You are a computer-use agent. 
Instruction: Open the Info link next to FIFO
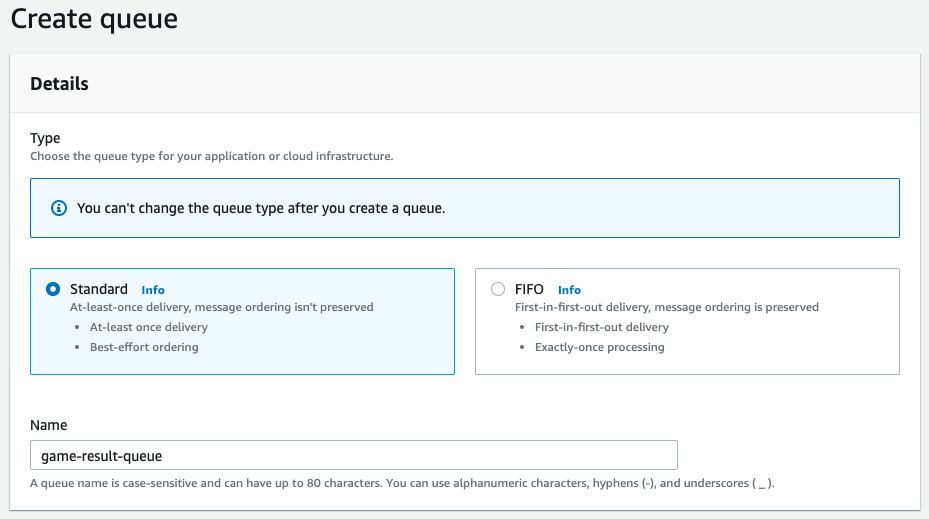click(x=569, y=290)
